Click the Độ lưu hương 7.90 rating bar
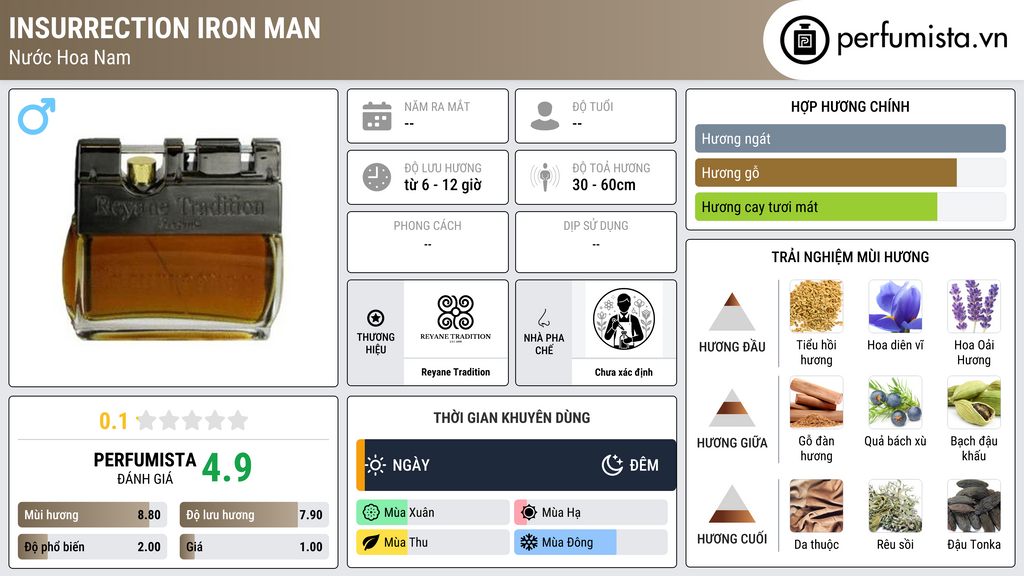 (254, 515)
